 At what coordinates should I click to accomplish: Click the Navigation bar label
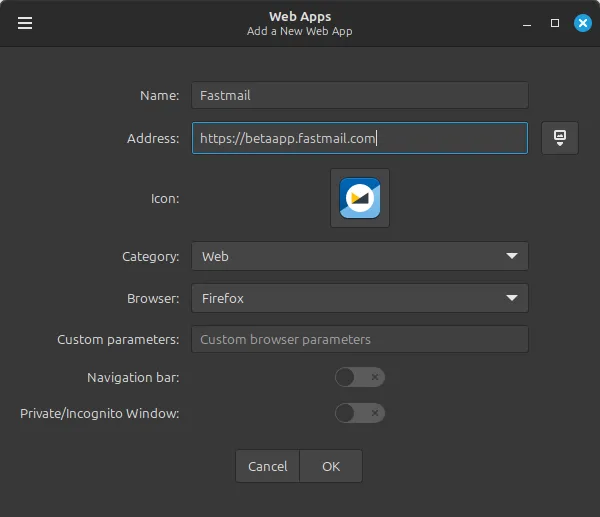click(x=133, y=378)
